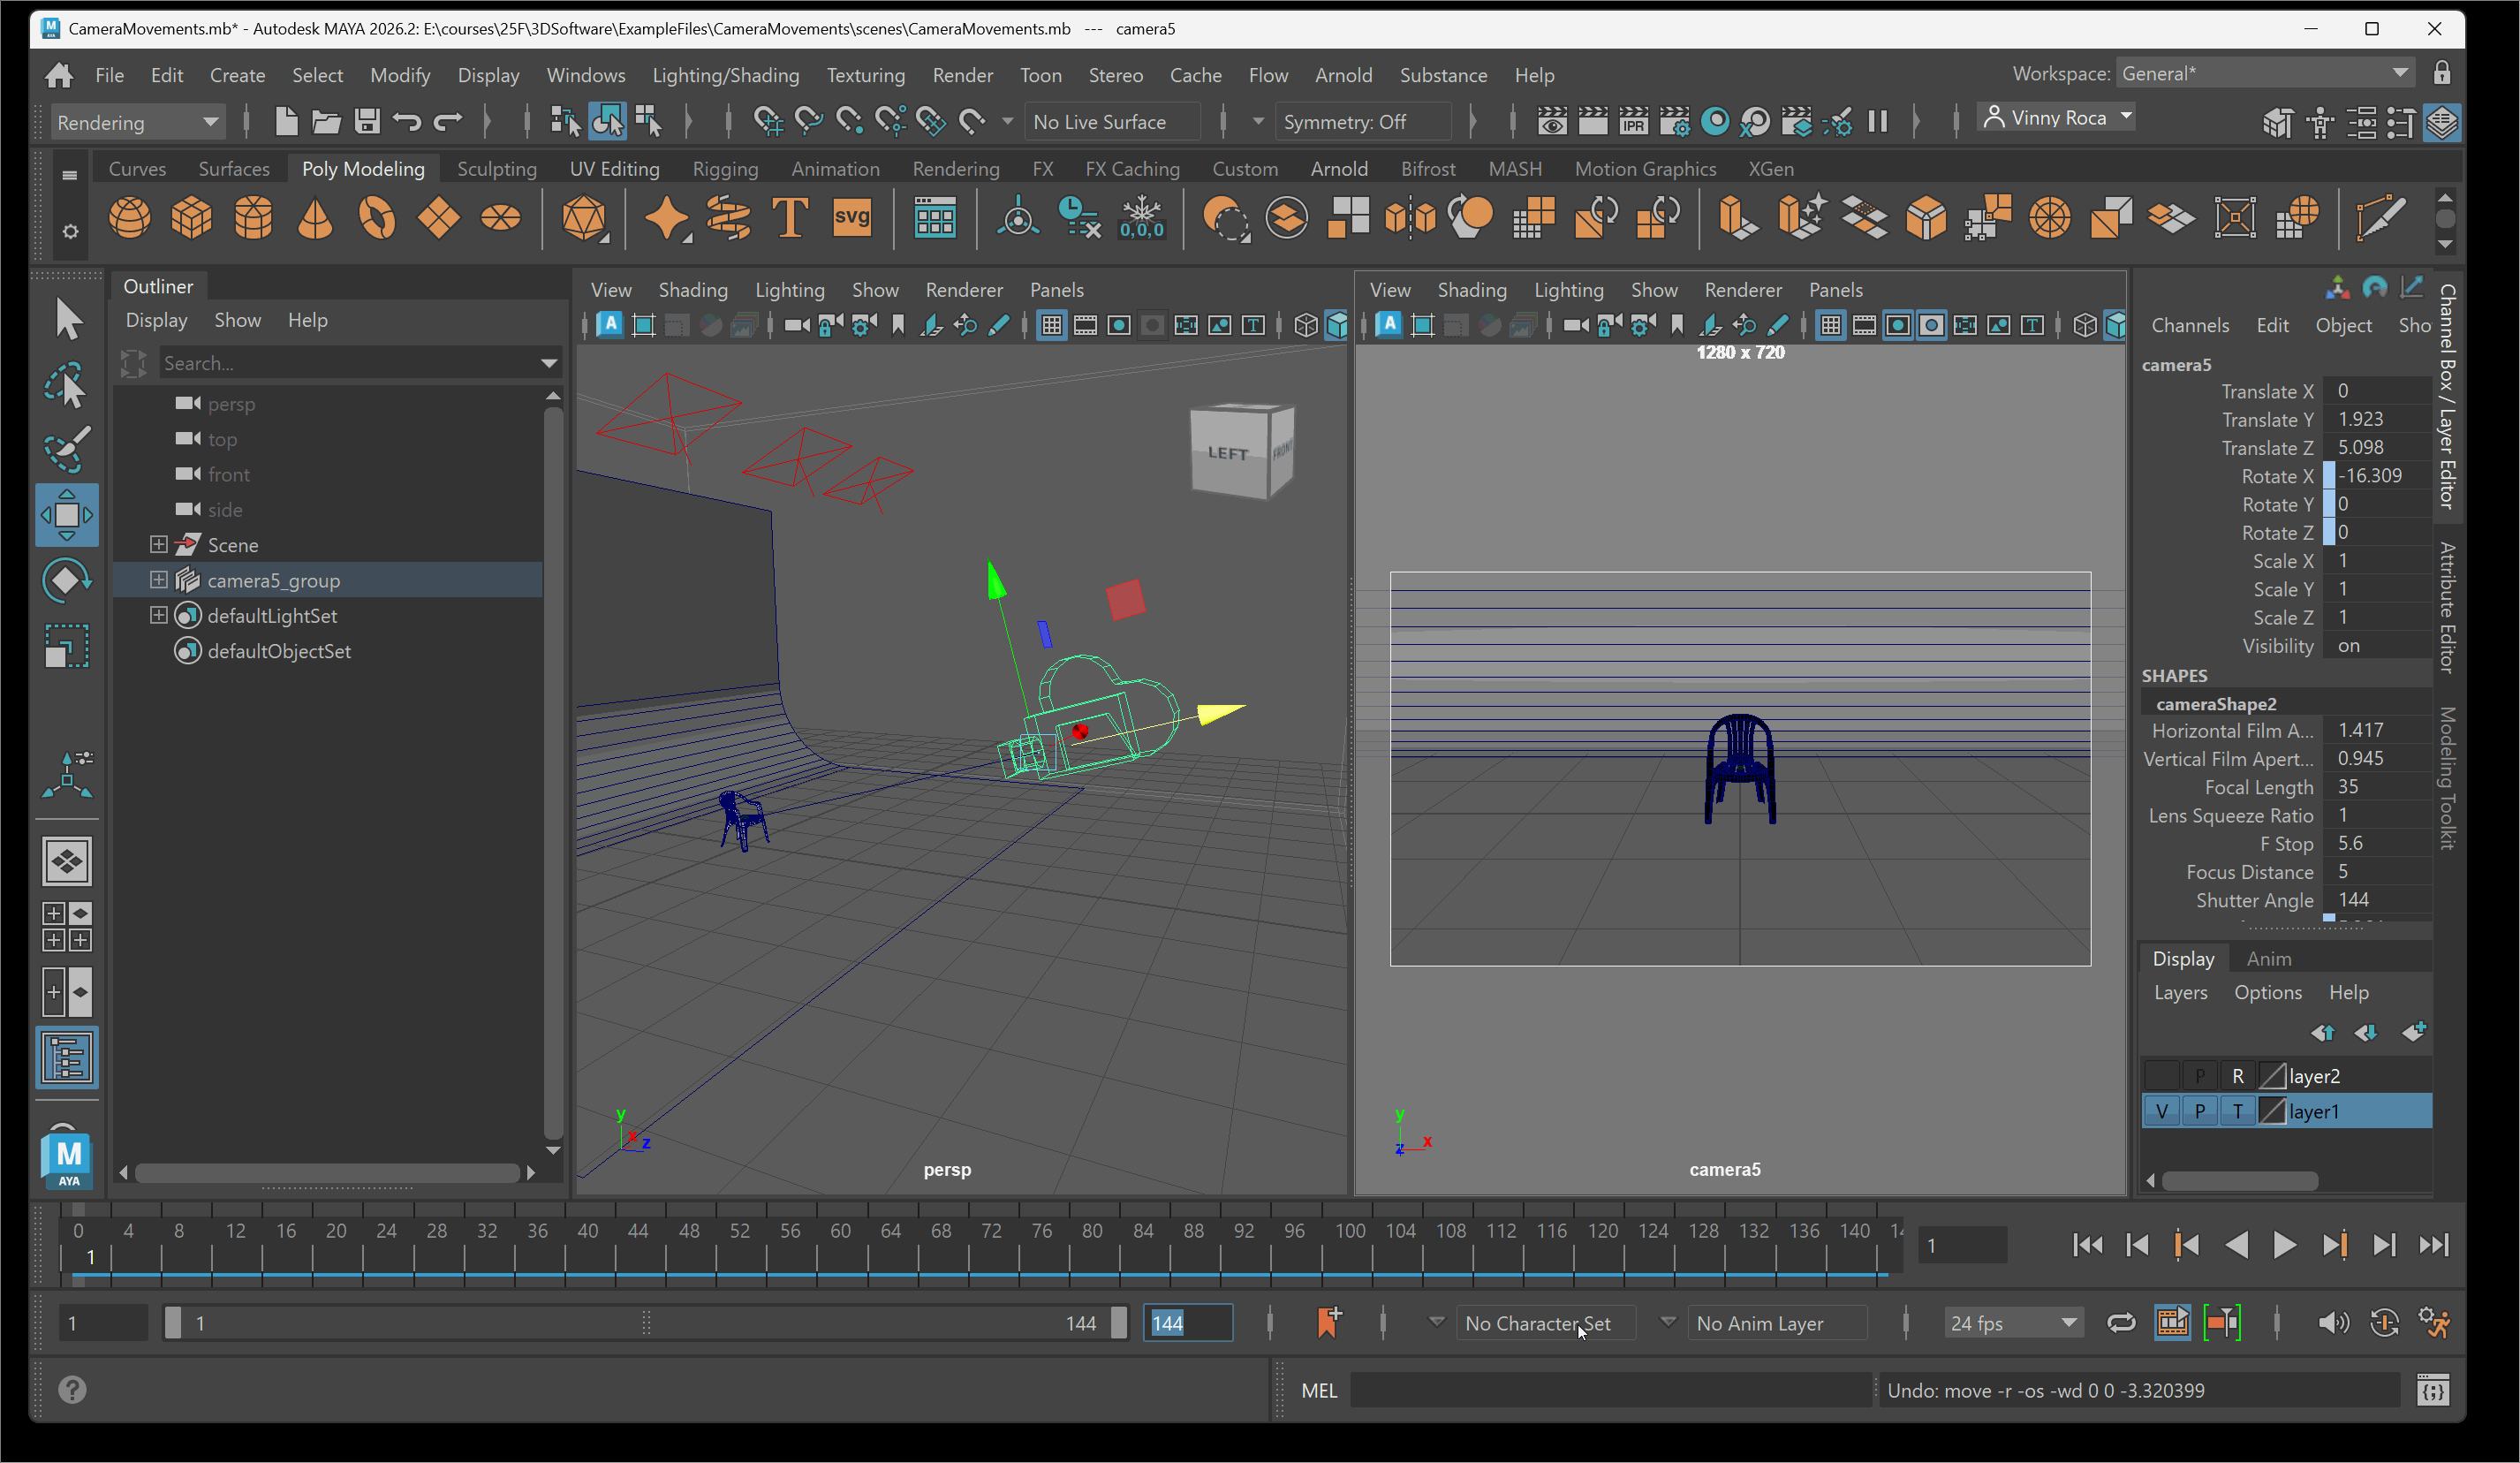Image resolution: width=2520 pixels, height=1463 pixels.
Task: Expand the camera5_group node in Outliner
Action: click(x=158, y=580)
